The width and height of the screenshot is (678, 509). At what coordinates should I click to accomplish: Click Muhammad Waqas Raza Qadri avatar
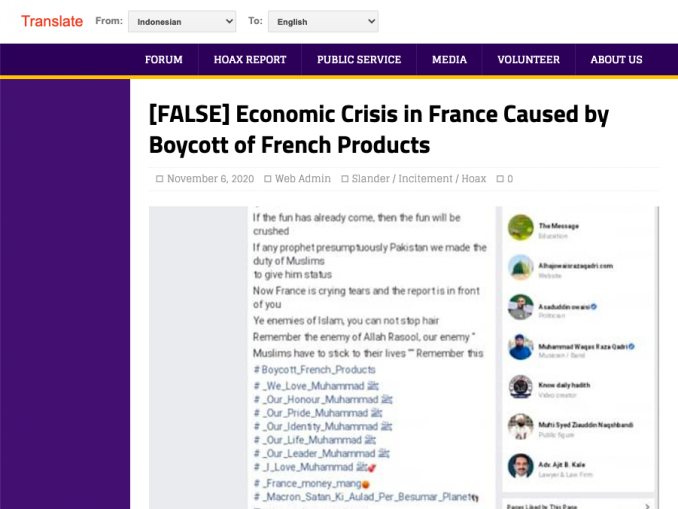(521, 347)
